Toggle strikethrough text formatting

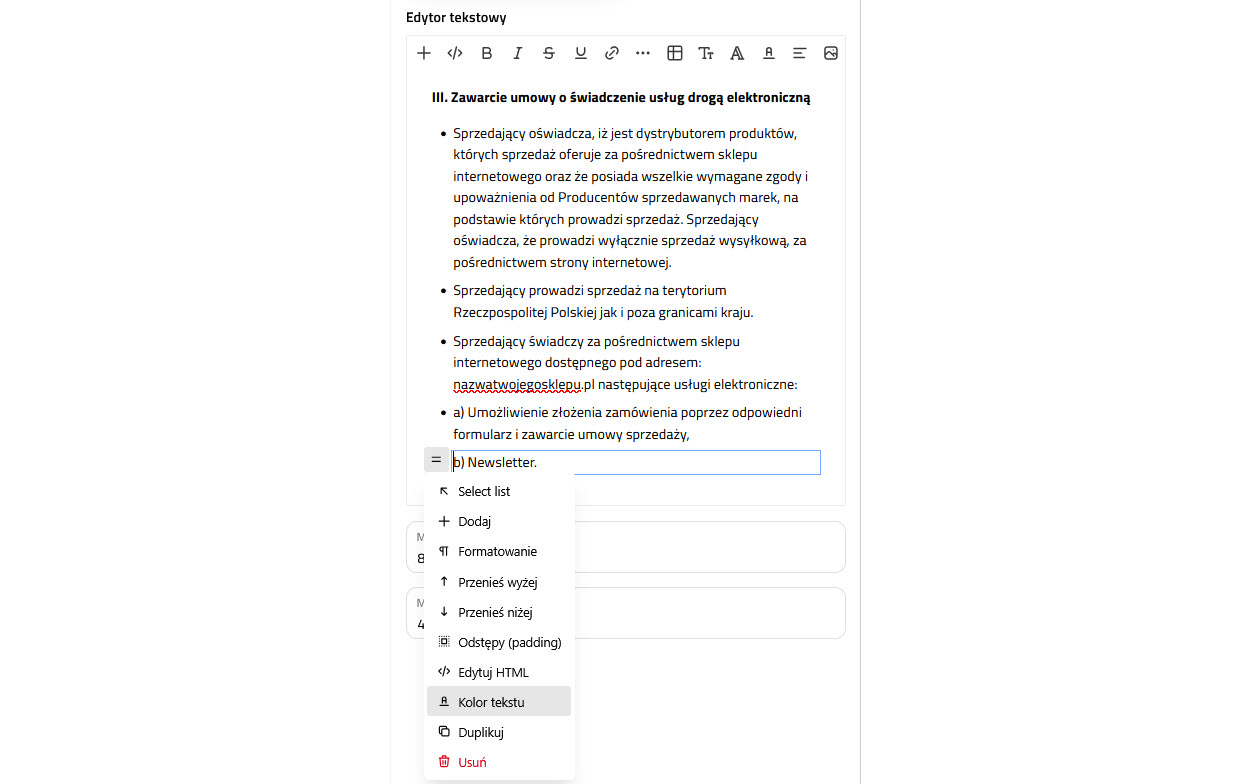(x=549, y=53)
